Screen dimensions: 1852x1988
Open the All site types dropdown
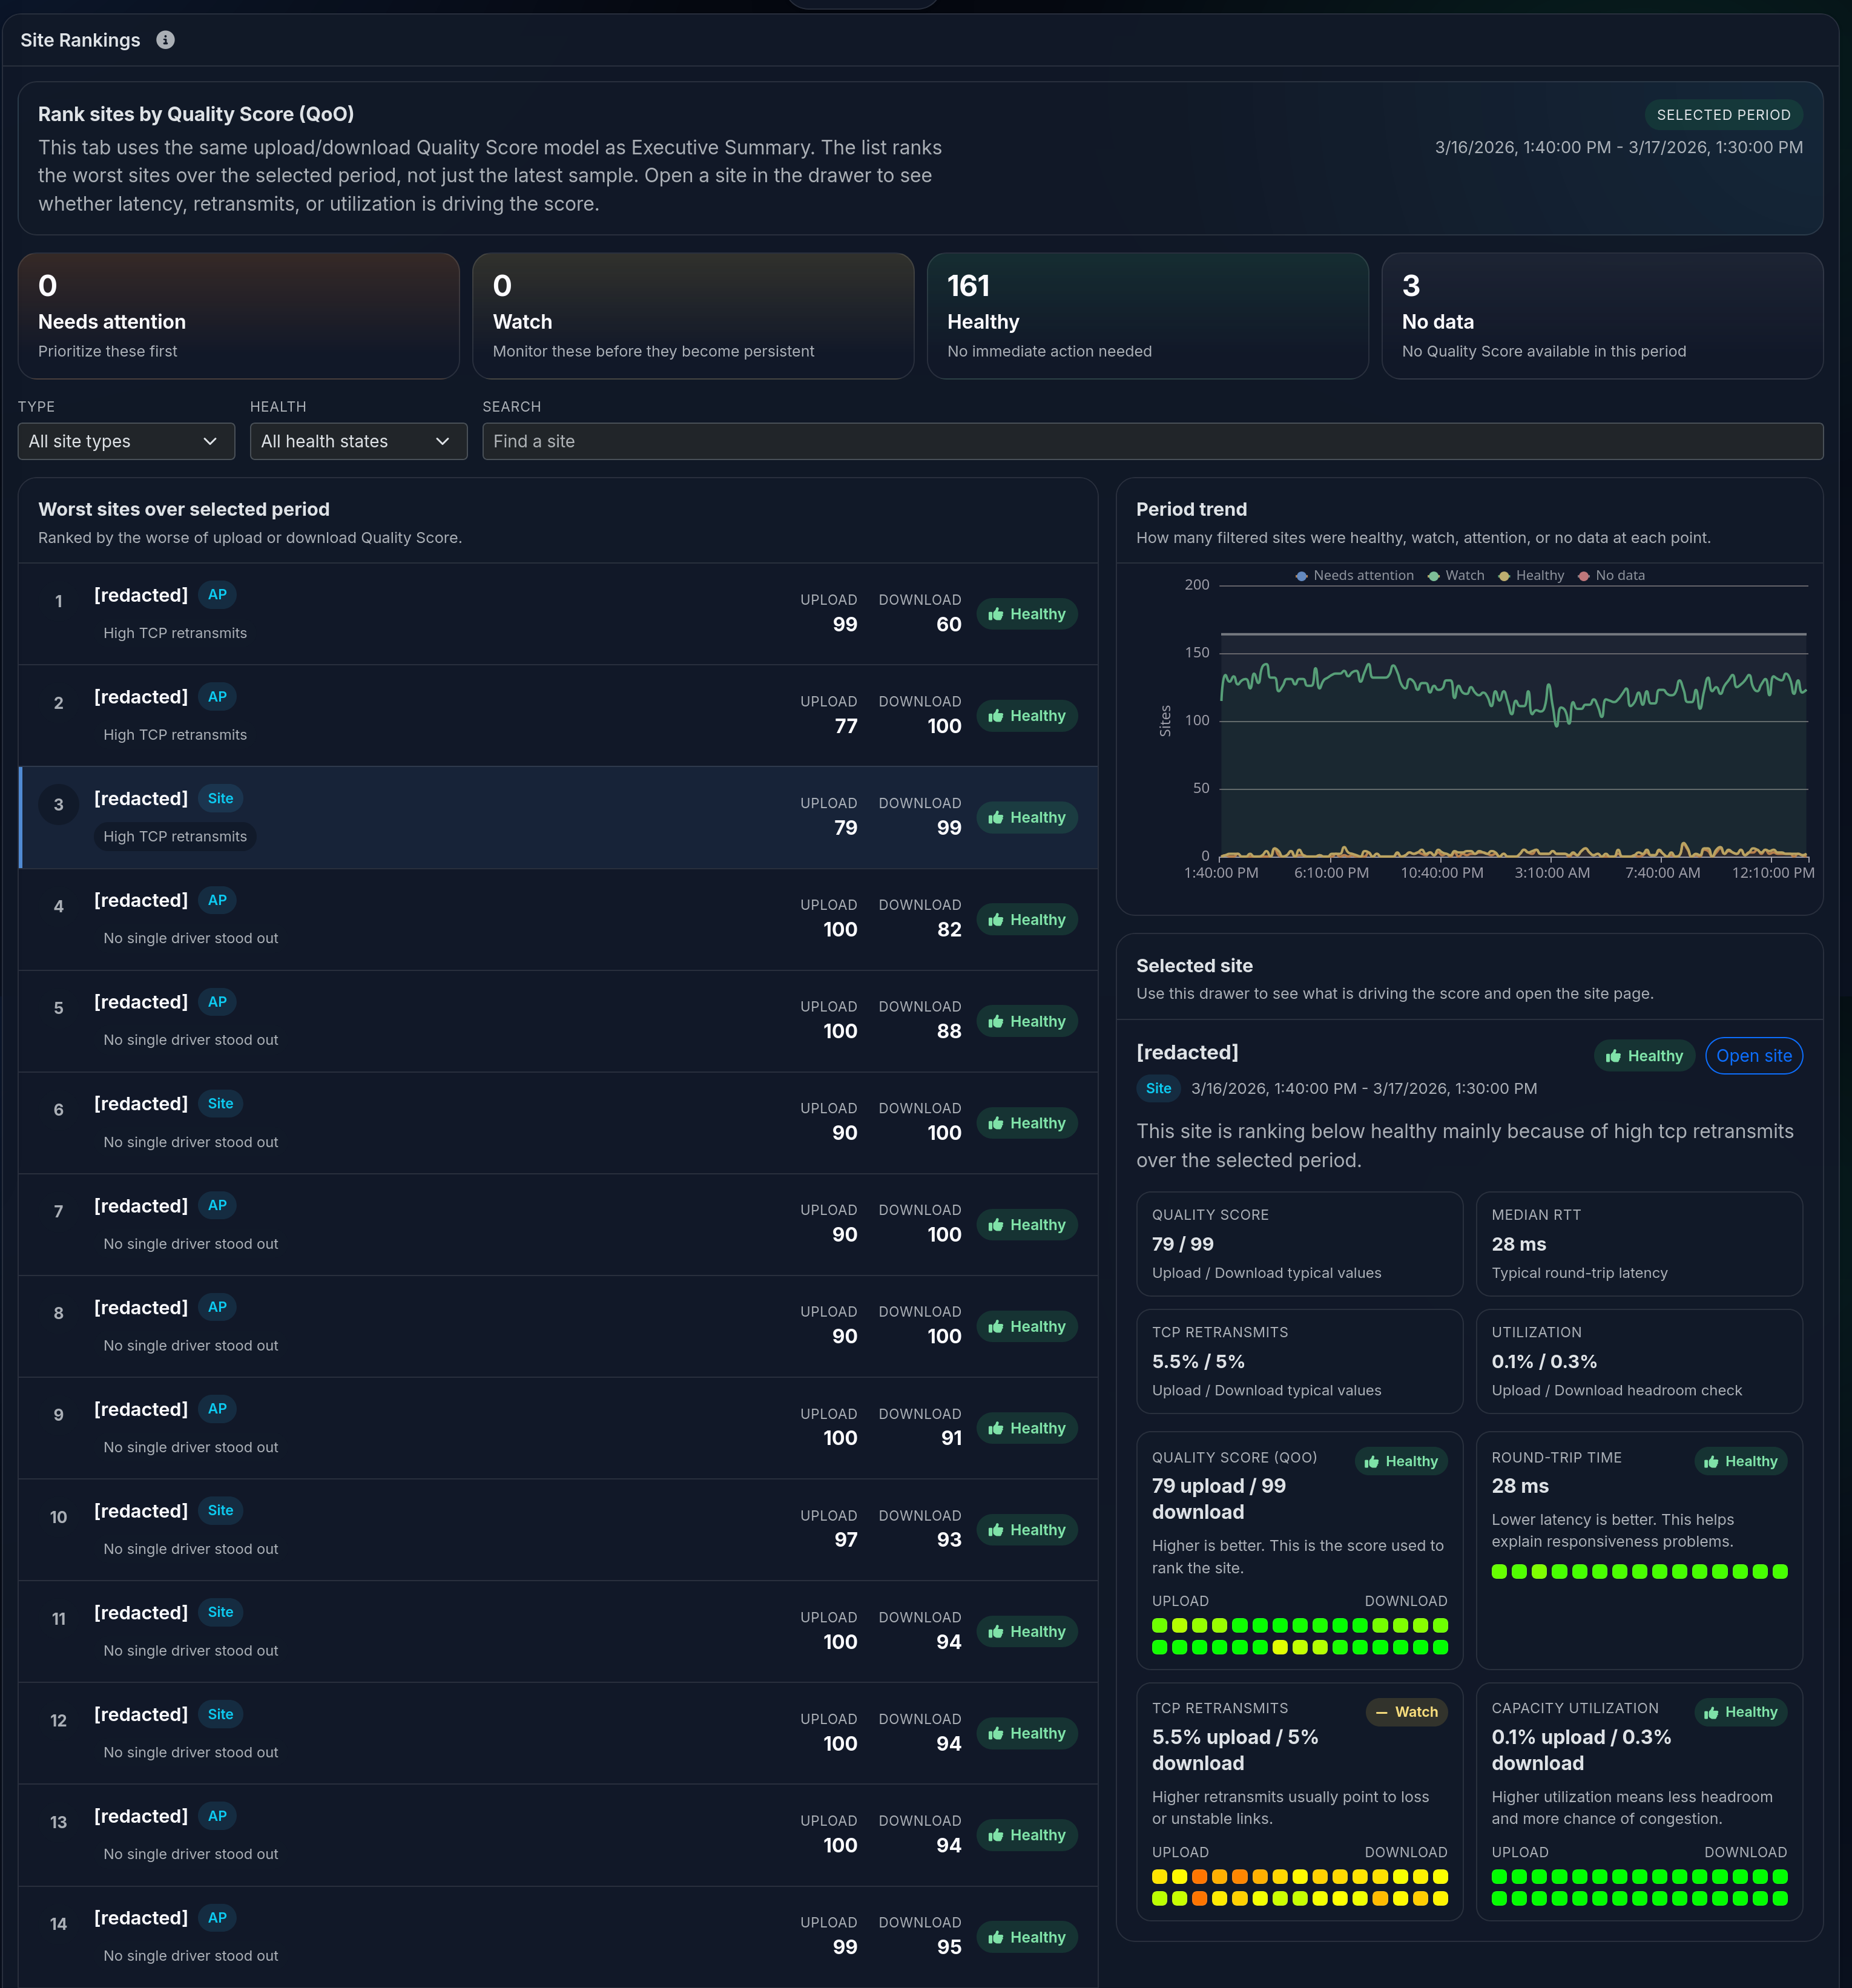click(126, 441)
